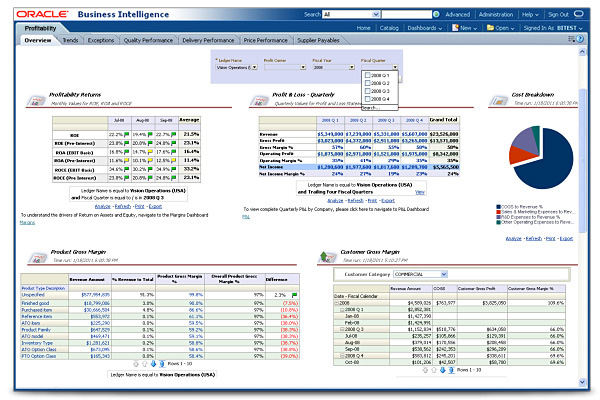Open the BITEST user menu
600x400 pixels.
569,28
